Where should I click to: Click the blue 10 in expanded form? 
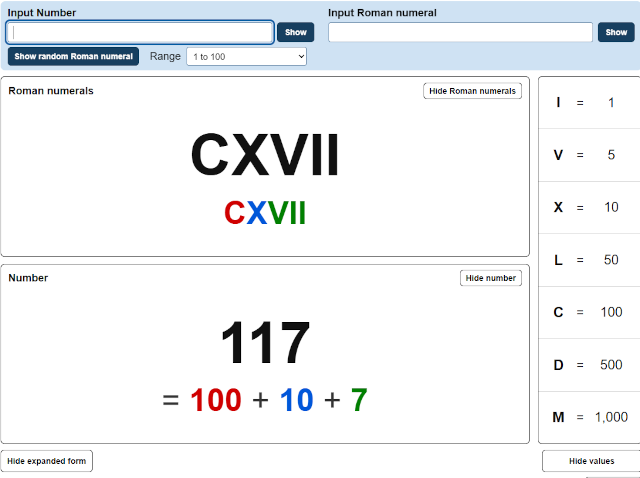point(297,400)
